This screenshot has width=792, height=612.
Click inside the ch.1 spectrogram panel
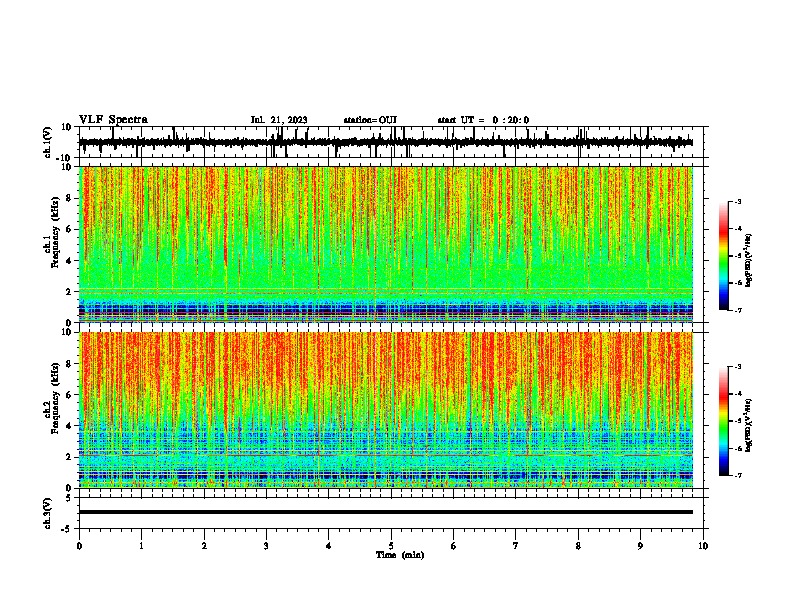[x=386, y=244]
